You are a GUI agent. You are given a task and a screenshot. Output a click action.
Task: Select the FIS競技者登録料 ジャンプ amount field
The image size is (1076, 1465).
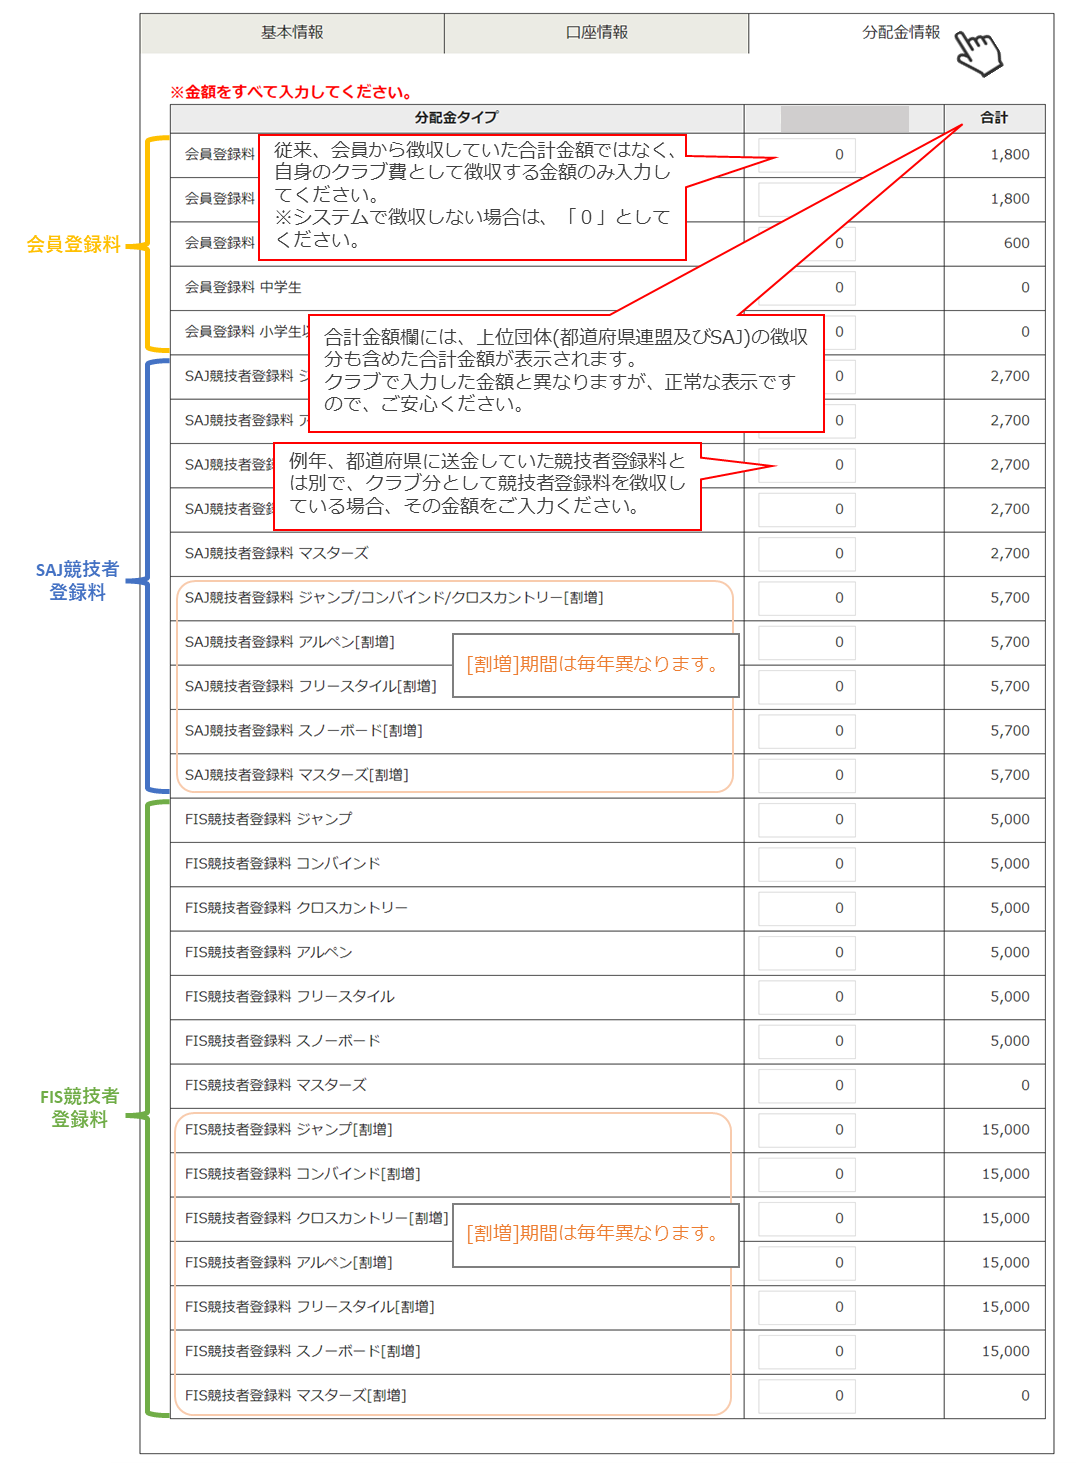coord(807,820)
